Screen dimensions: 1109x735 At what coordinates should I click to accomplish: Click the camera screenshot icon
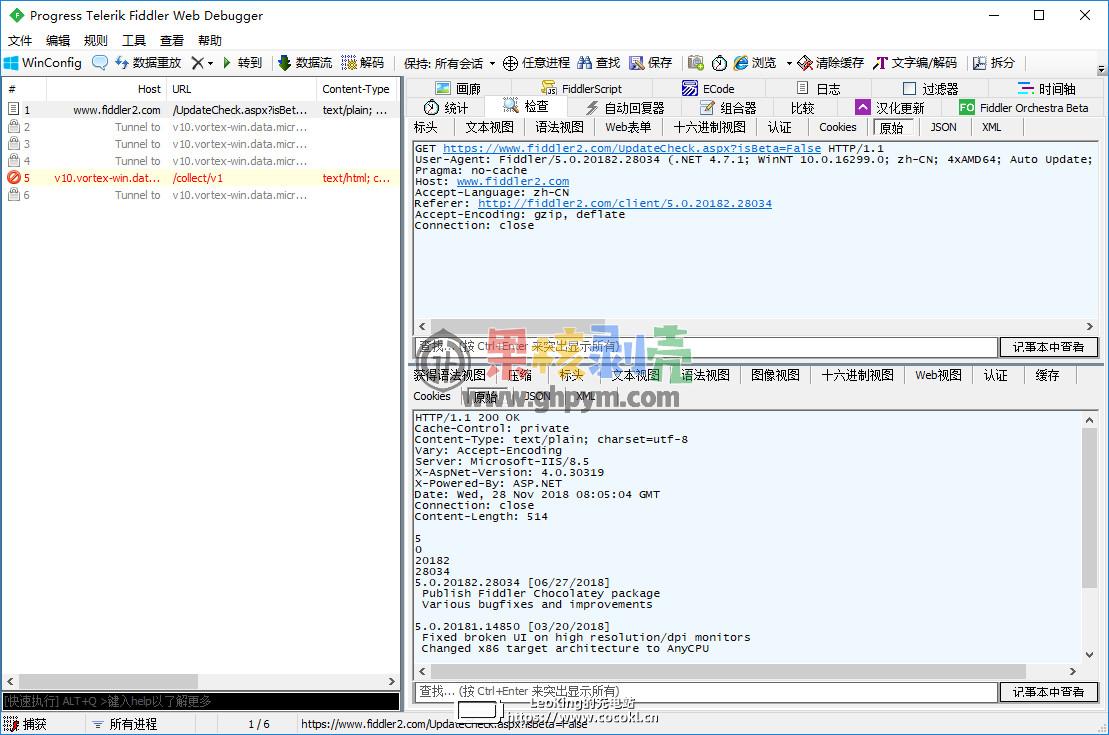pyautogui.click(x=696, y=63)
